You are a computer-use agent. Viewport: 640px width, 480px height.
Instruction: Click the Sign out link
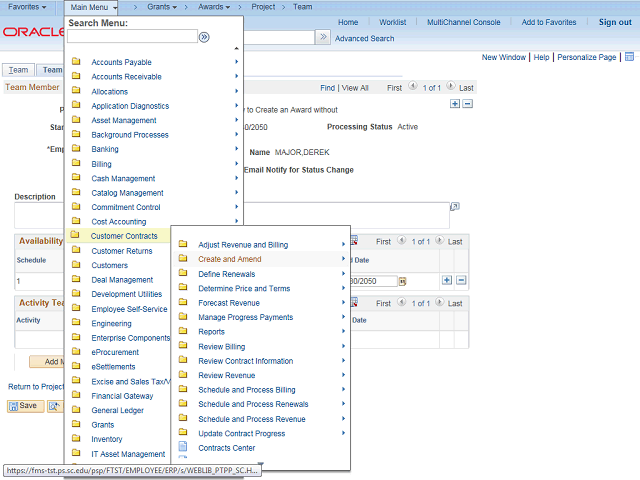(615, 22)
